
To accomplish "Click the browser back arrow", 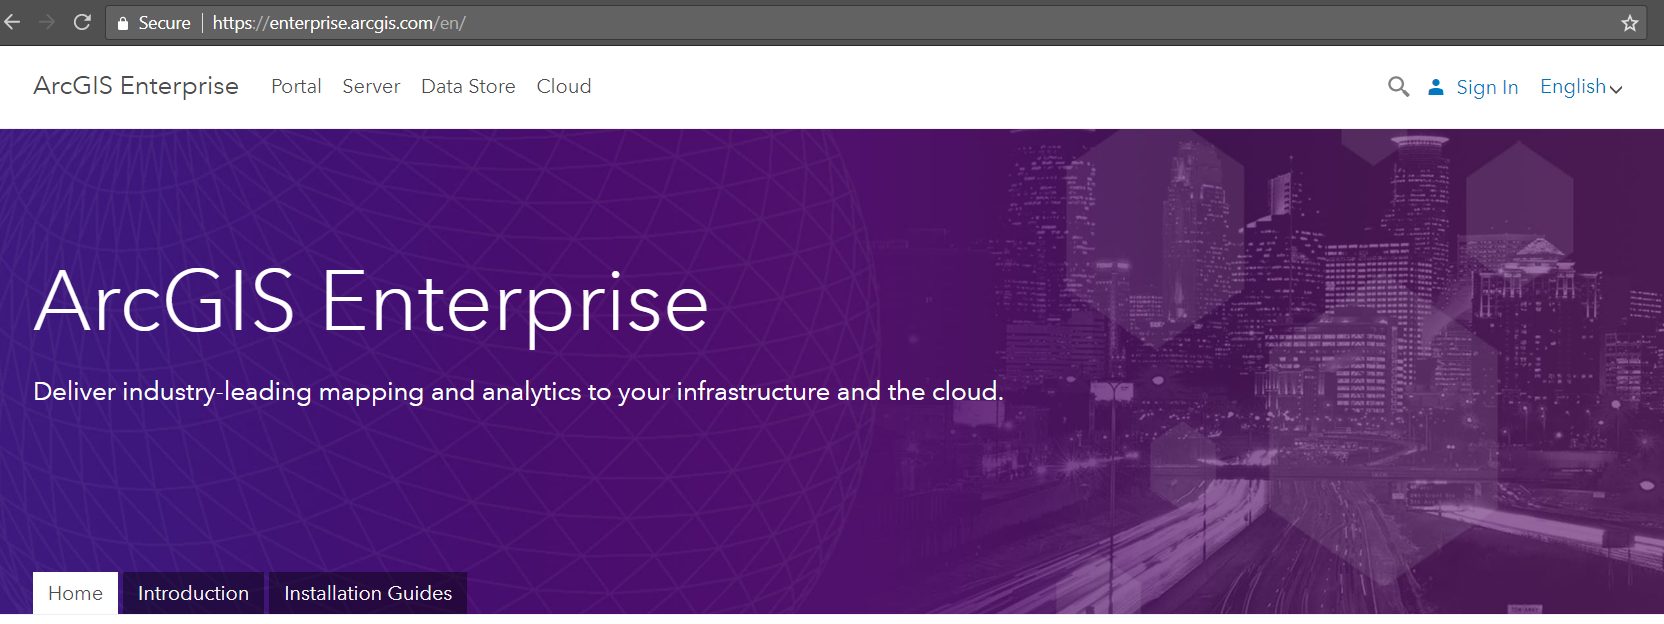I will point(12,22).
